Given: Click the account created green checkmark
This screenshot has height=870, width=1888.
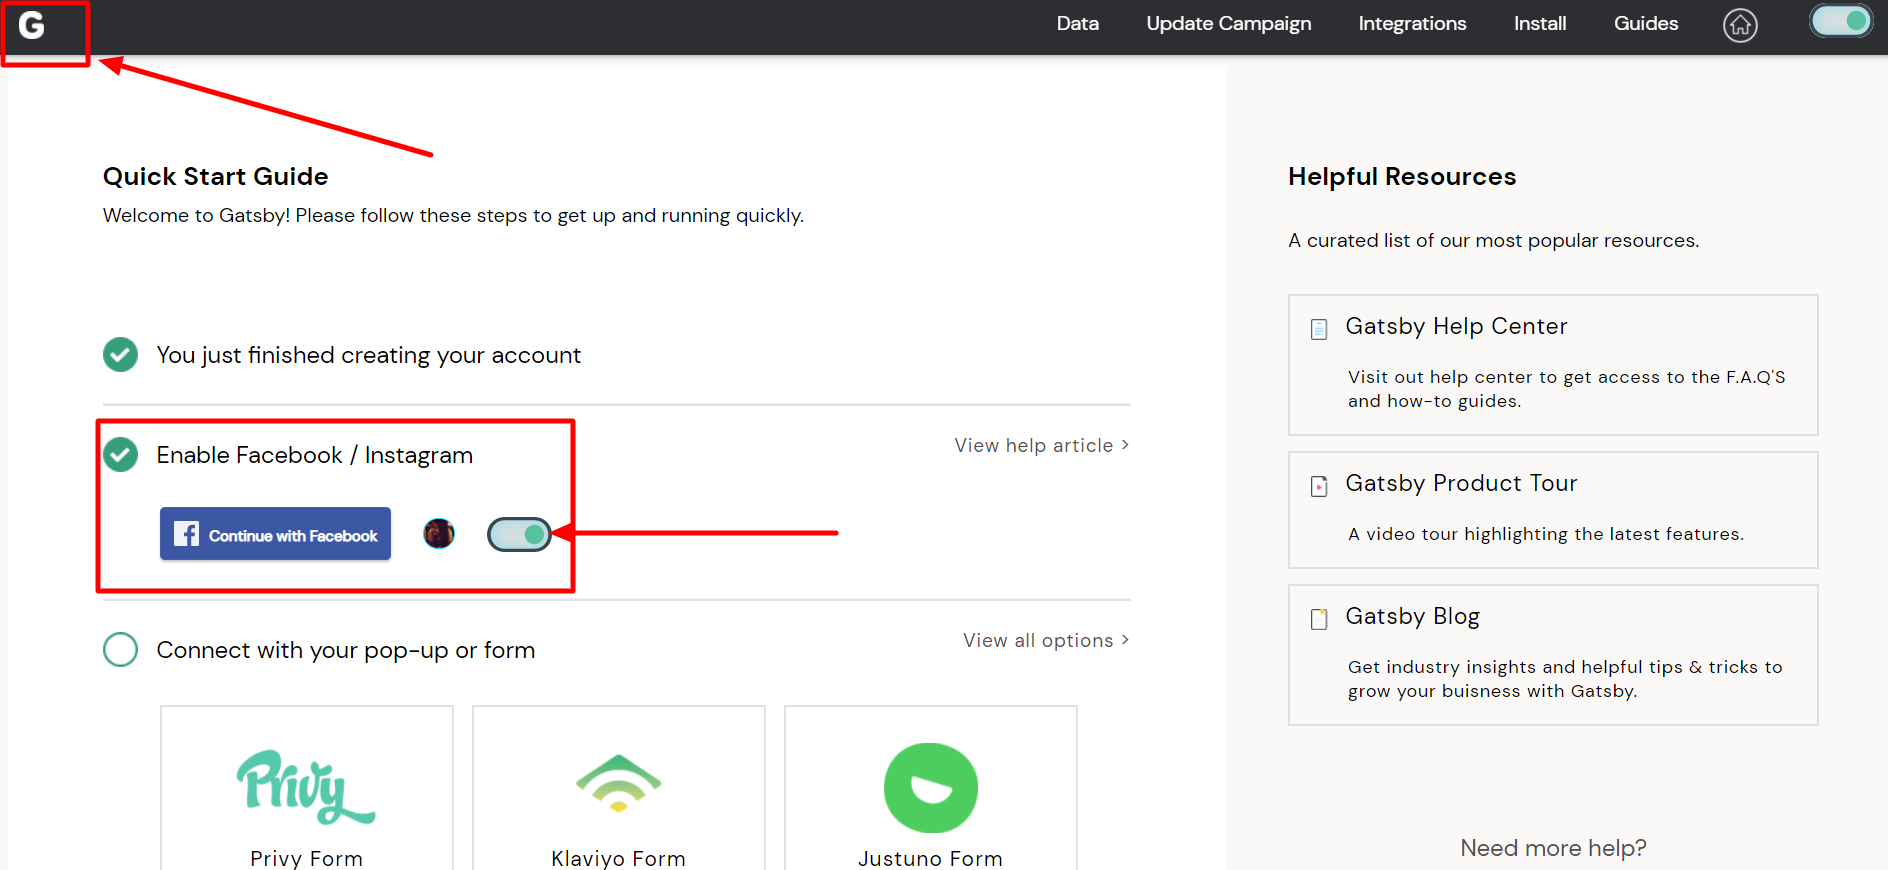Looking at the screenshot, I should pyautogui.click(x=121, y=355).
